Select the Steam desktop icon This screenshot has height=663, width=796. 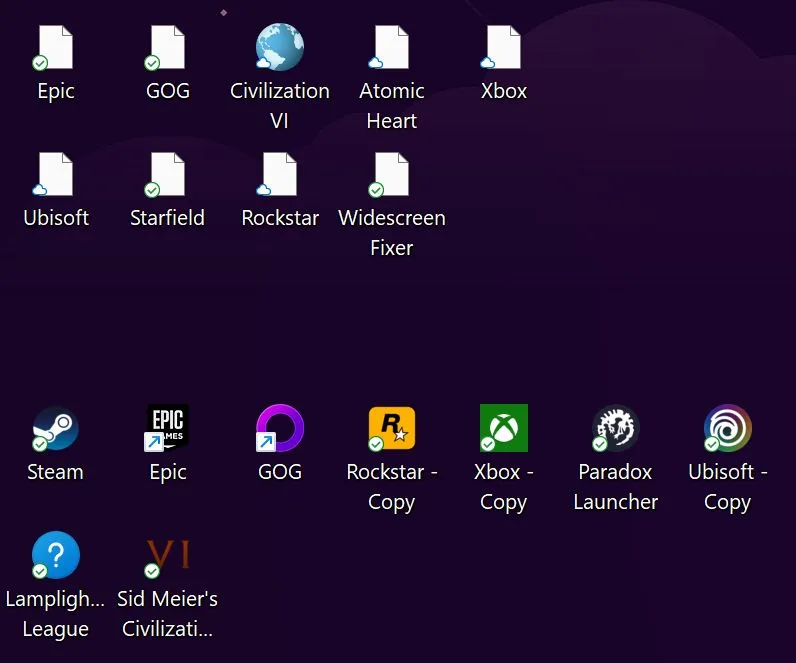coord(55,428)
